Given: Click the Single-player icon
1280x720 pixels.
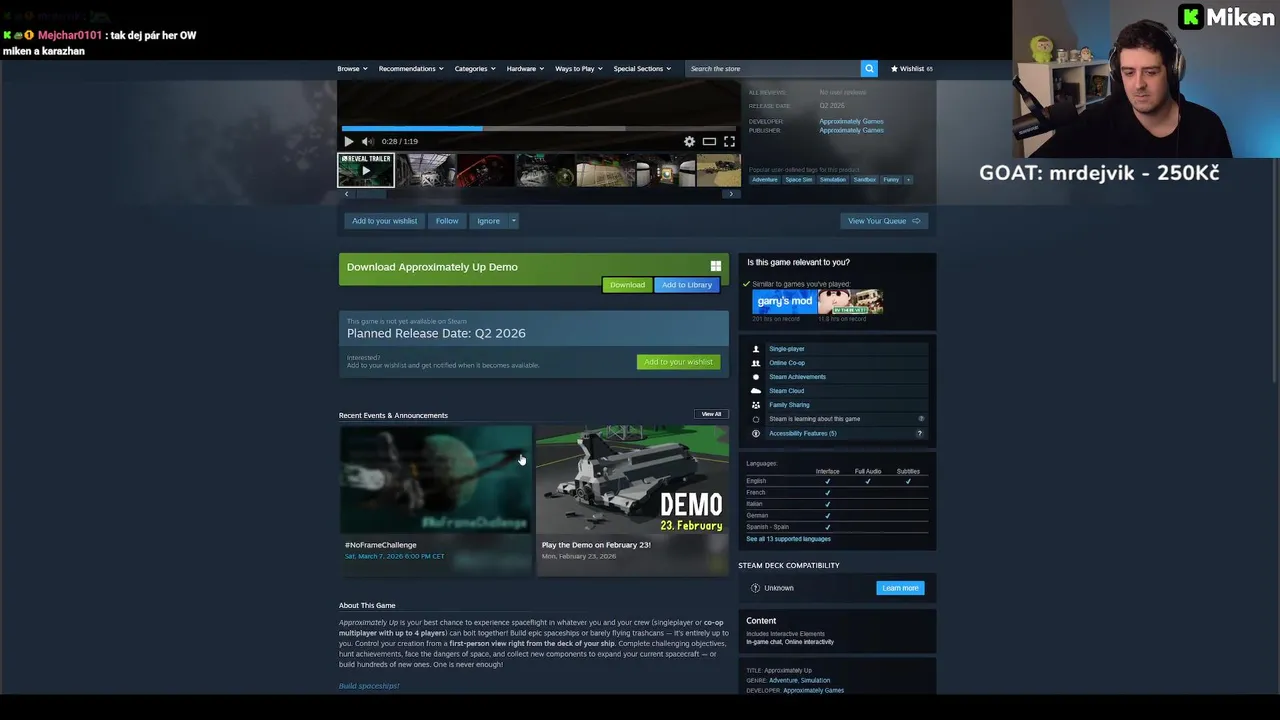Looking at the screenshot, I should pyautogui.click(x=756, y=349).
